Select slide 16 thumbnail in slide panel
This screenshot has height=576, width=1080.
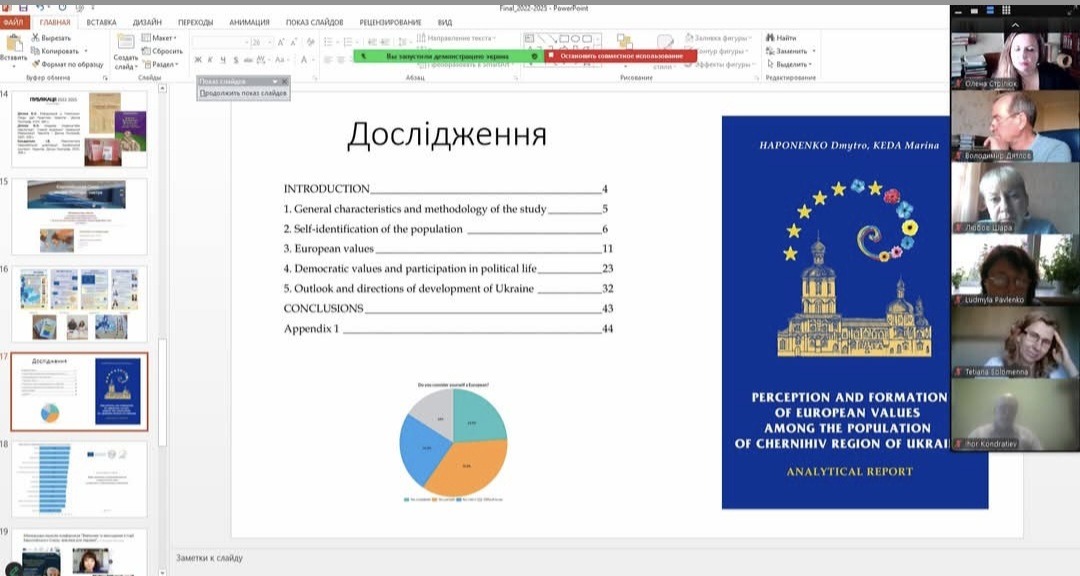point(78,304)
